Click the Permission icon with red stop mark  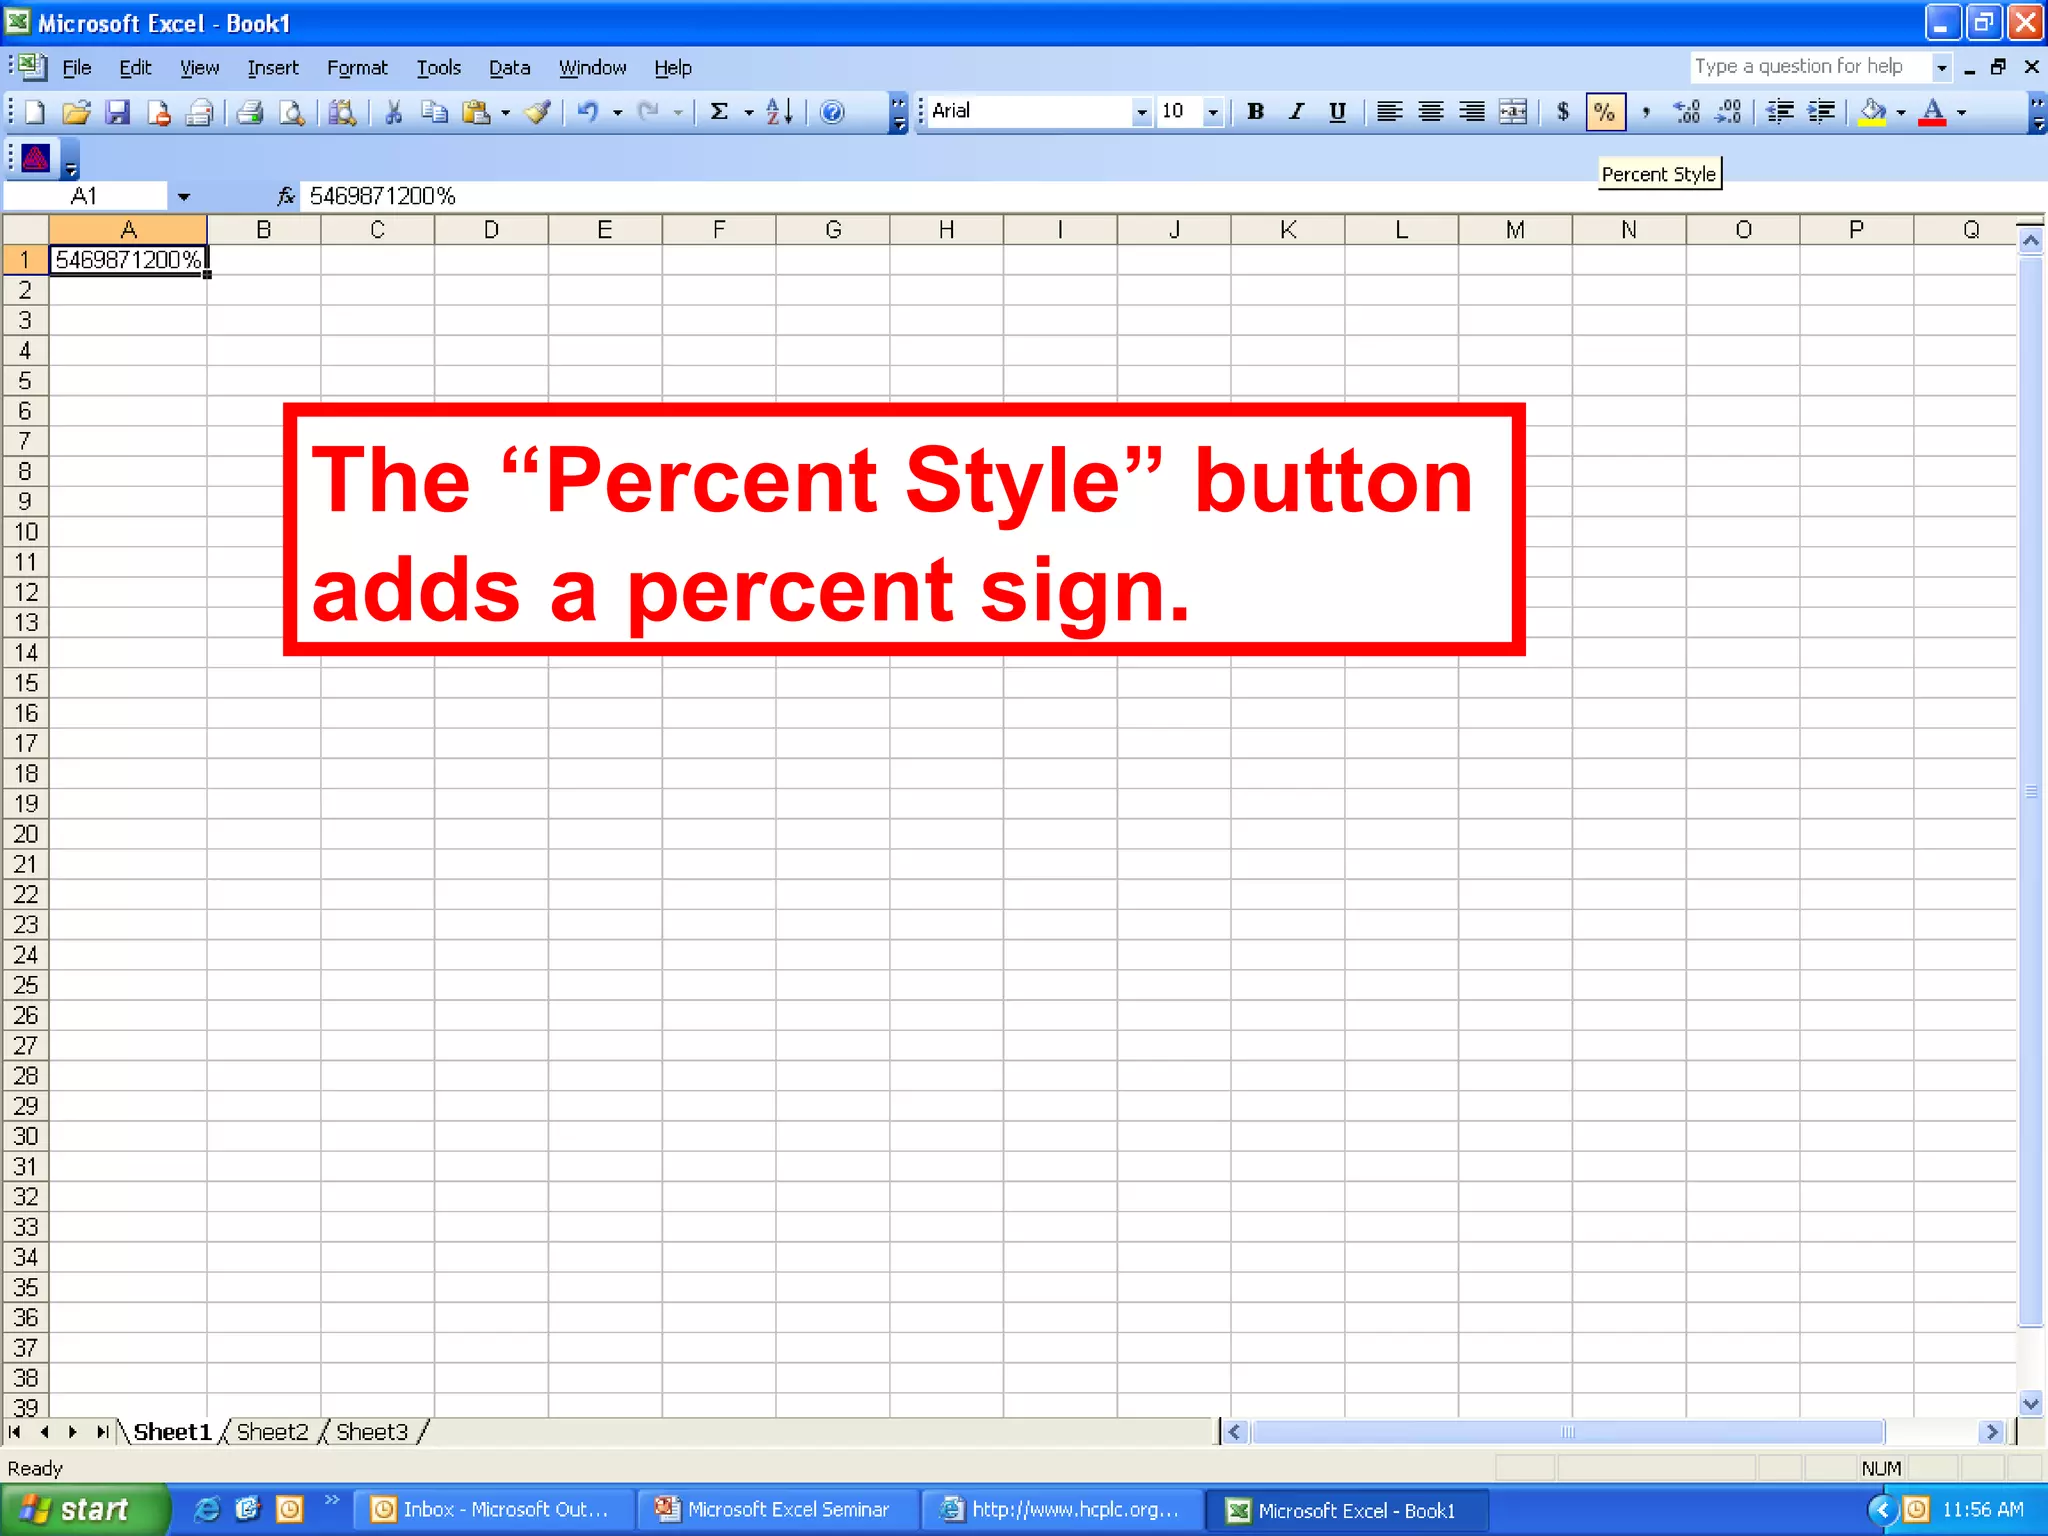[158, 112]
